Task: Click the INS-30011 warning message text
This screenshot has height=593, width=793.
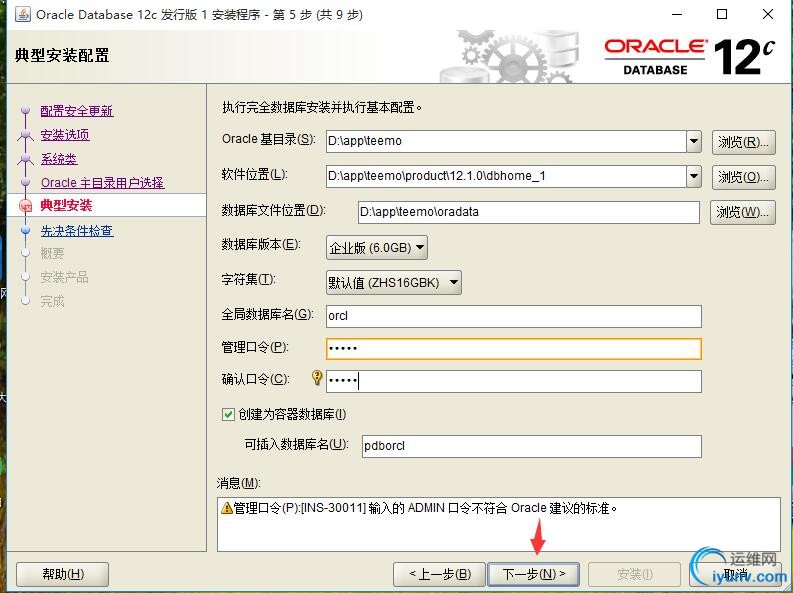Action: 425,508
